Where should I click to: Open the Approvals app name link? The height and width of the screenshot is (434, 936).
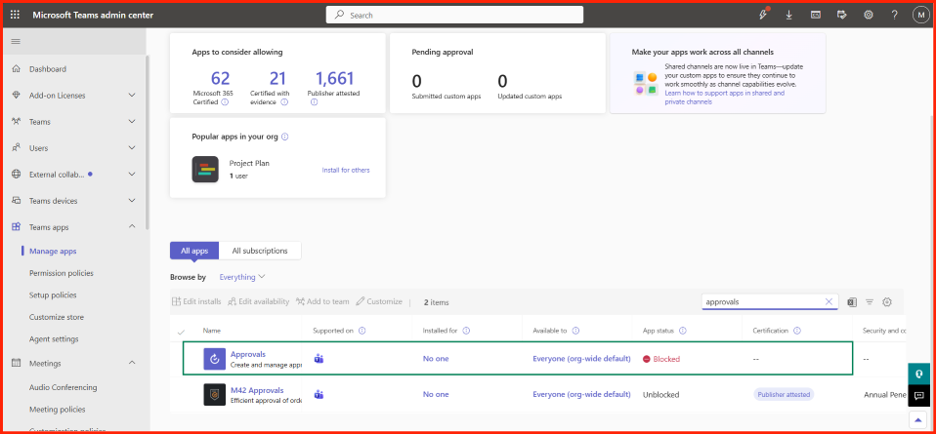point(248,354)
